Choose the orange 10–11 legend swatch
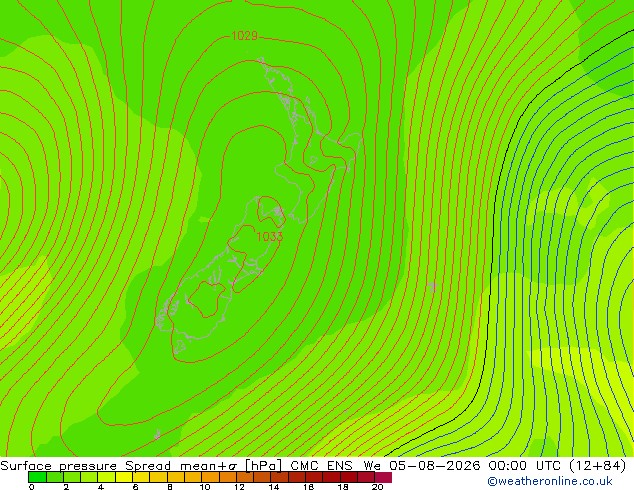634x490 pixels. point(210,477)
